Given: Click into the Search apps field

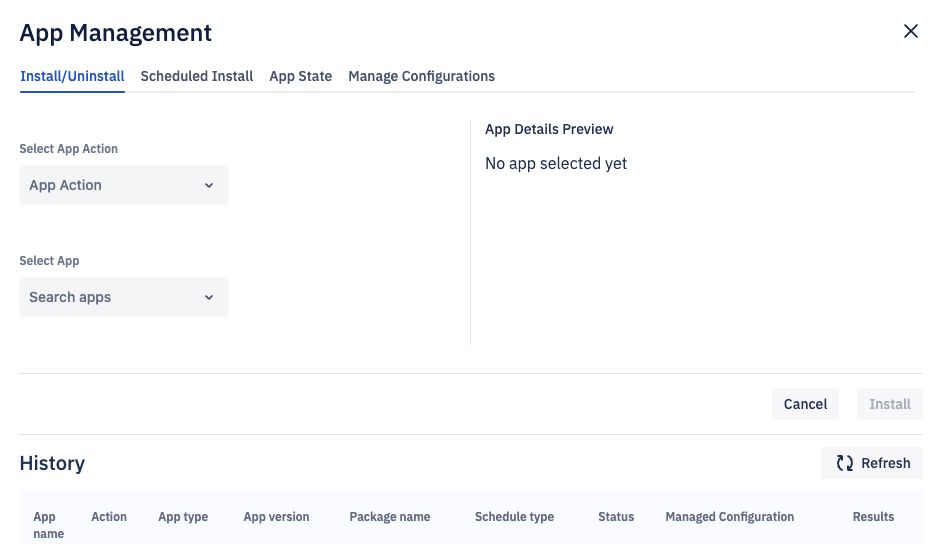Looking at the screenshot, I should click(x=124, y=297).
